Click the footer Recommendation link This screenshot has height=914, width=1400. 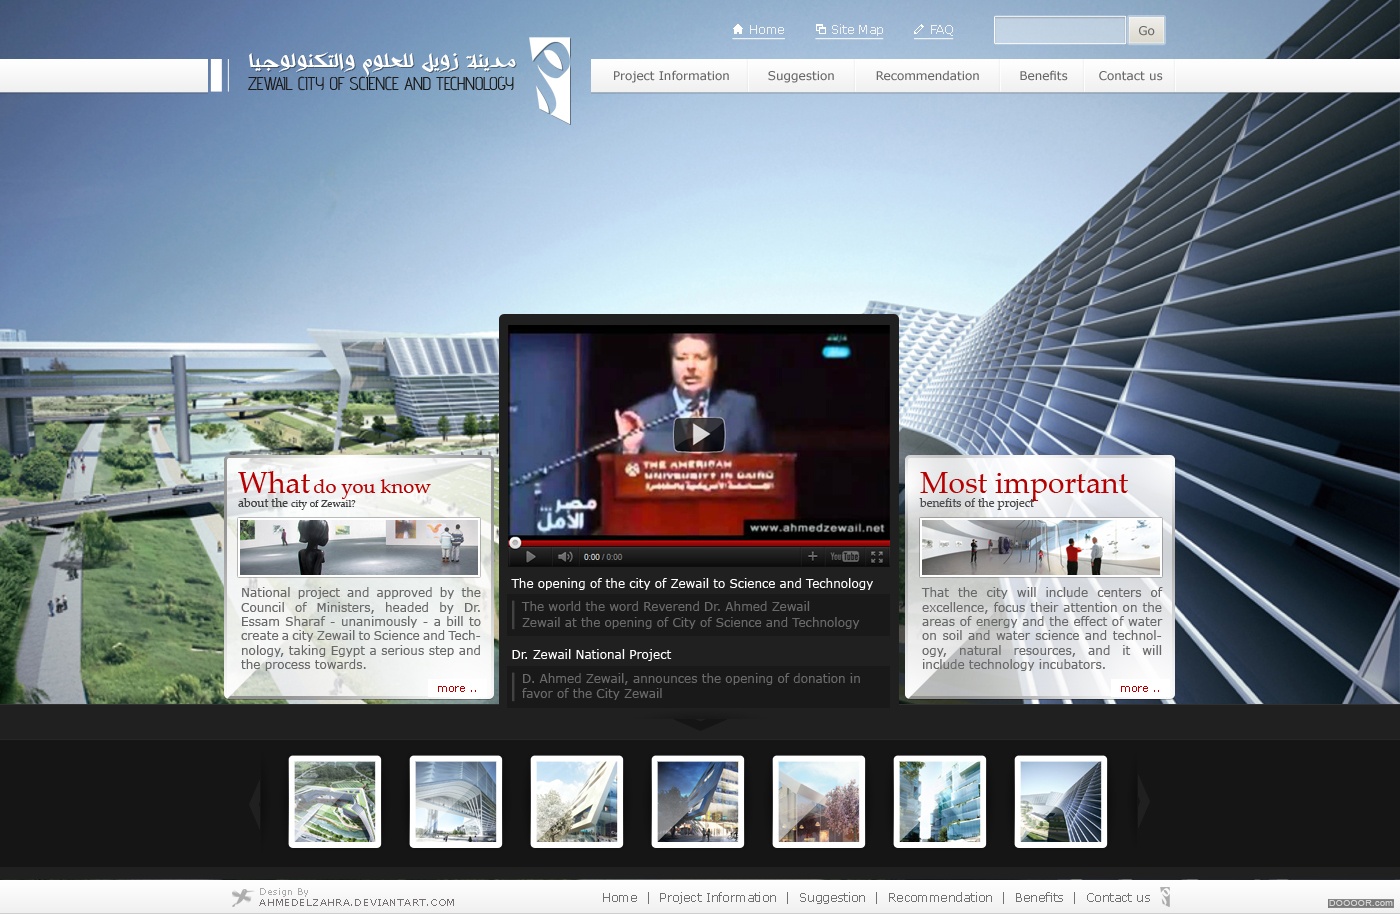940,898
